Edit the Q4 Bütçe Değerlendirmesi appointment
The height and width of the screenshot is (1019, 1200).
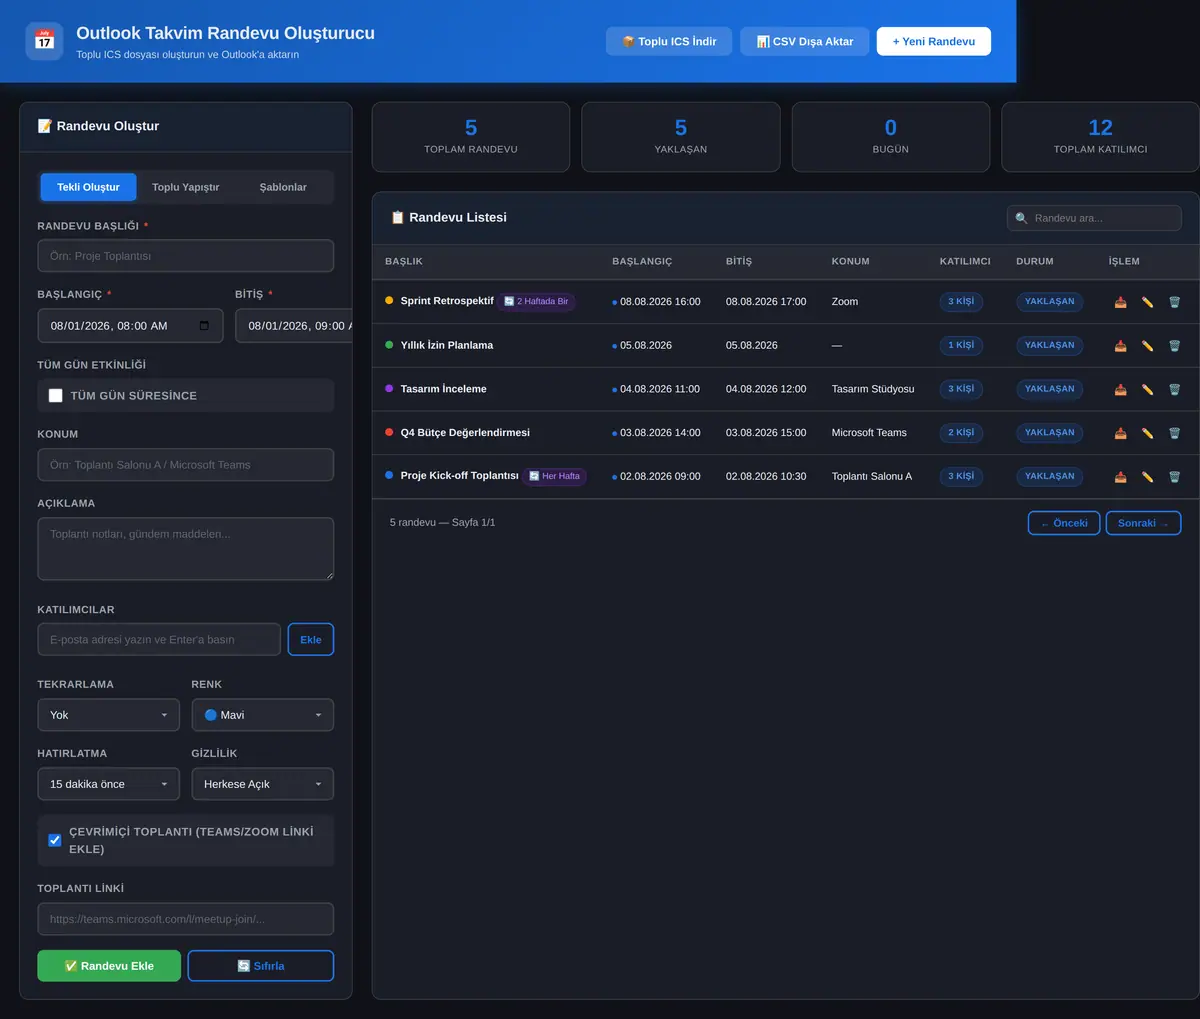[1147, 433]
